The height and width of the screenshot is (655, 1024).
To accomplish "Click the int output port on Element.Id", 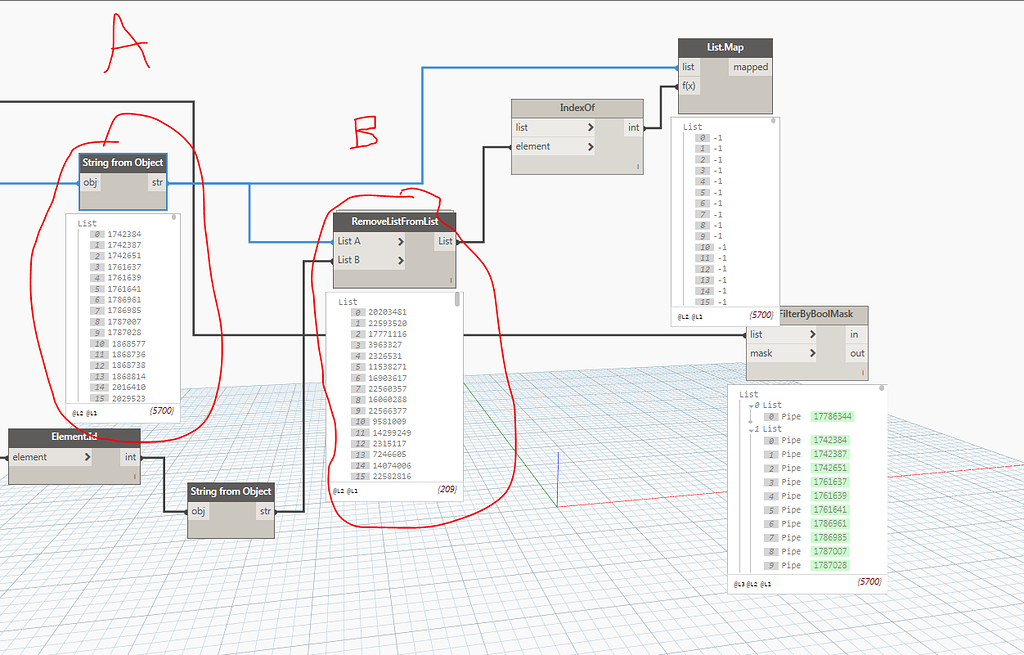I will 131,457.
